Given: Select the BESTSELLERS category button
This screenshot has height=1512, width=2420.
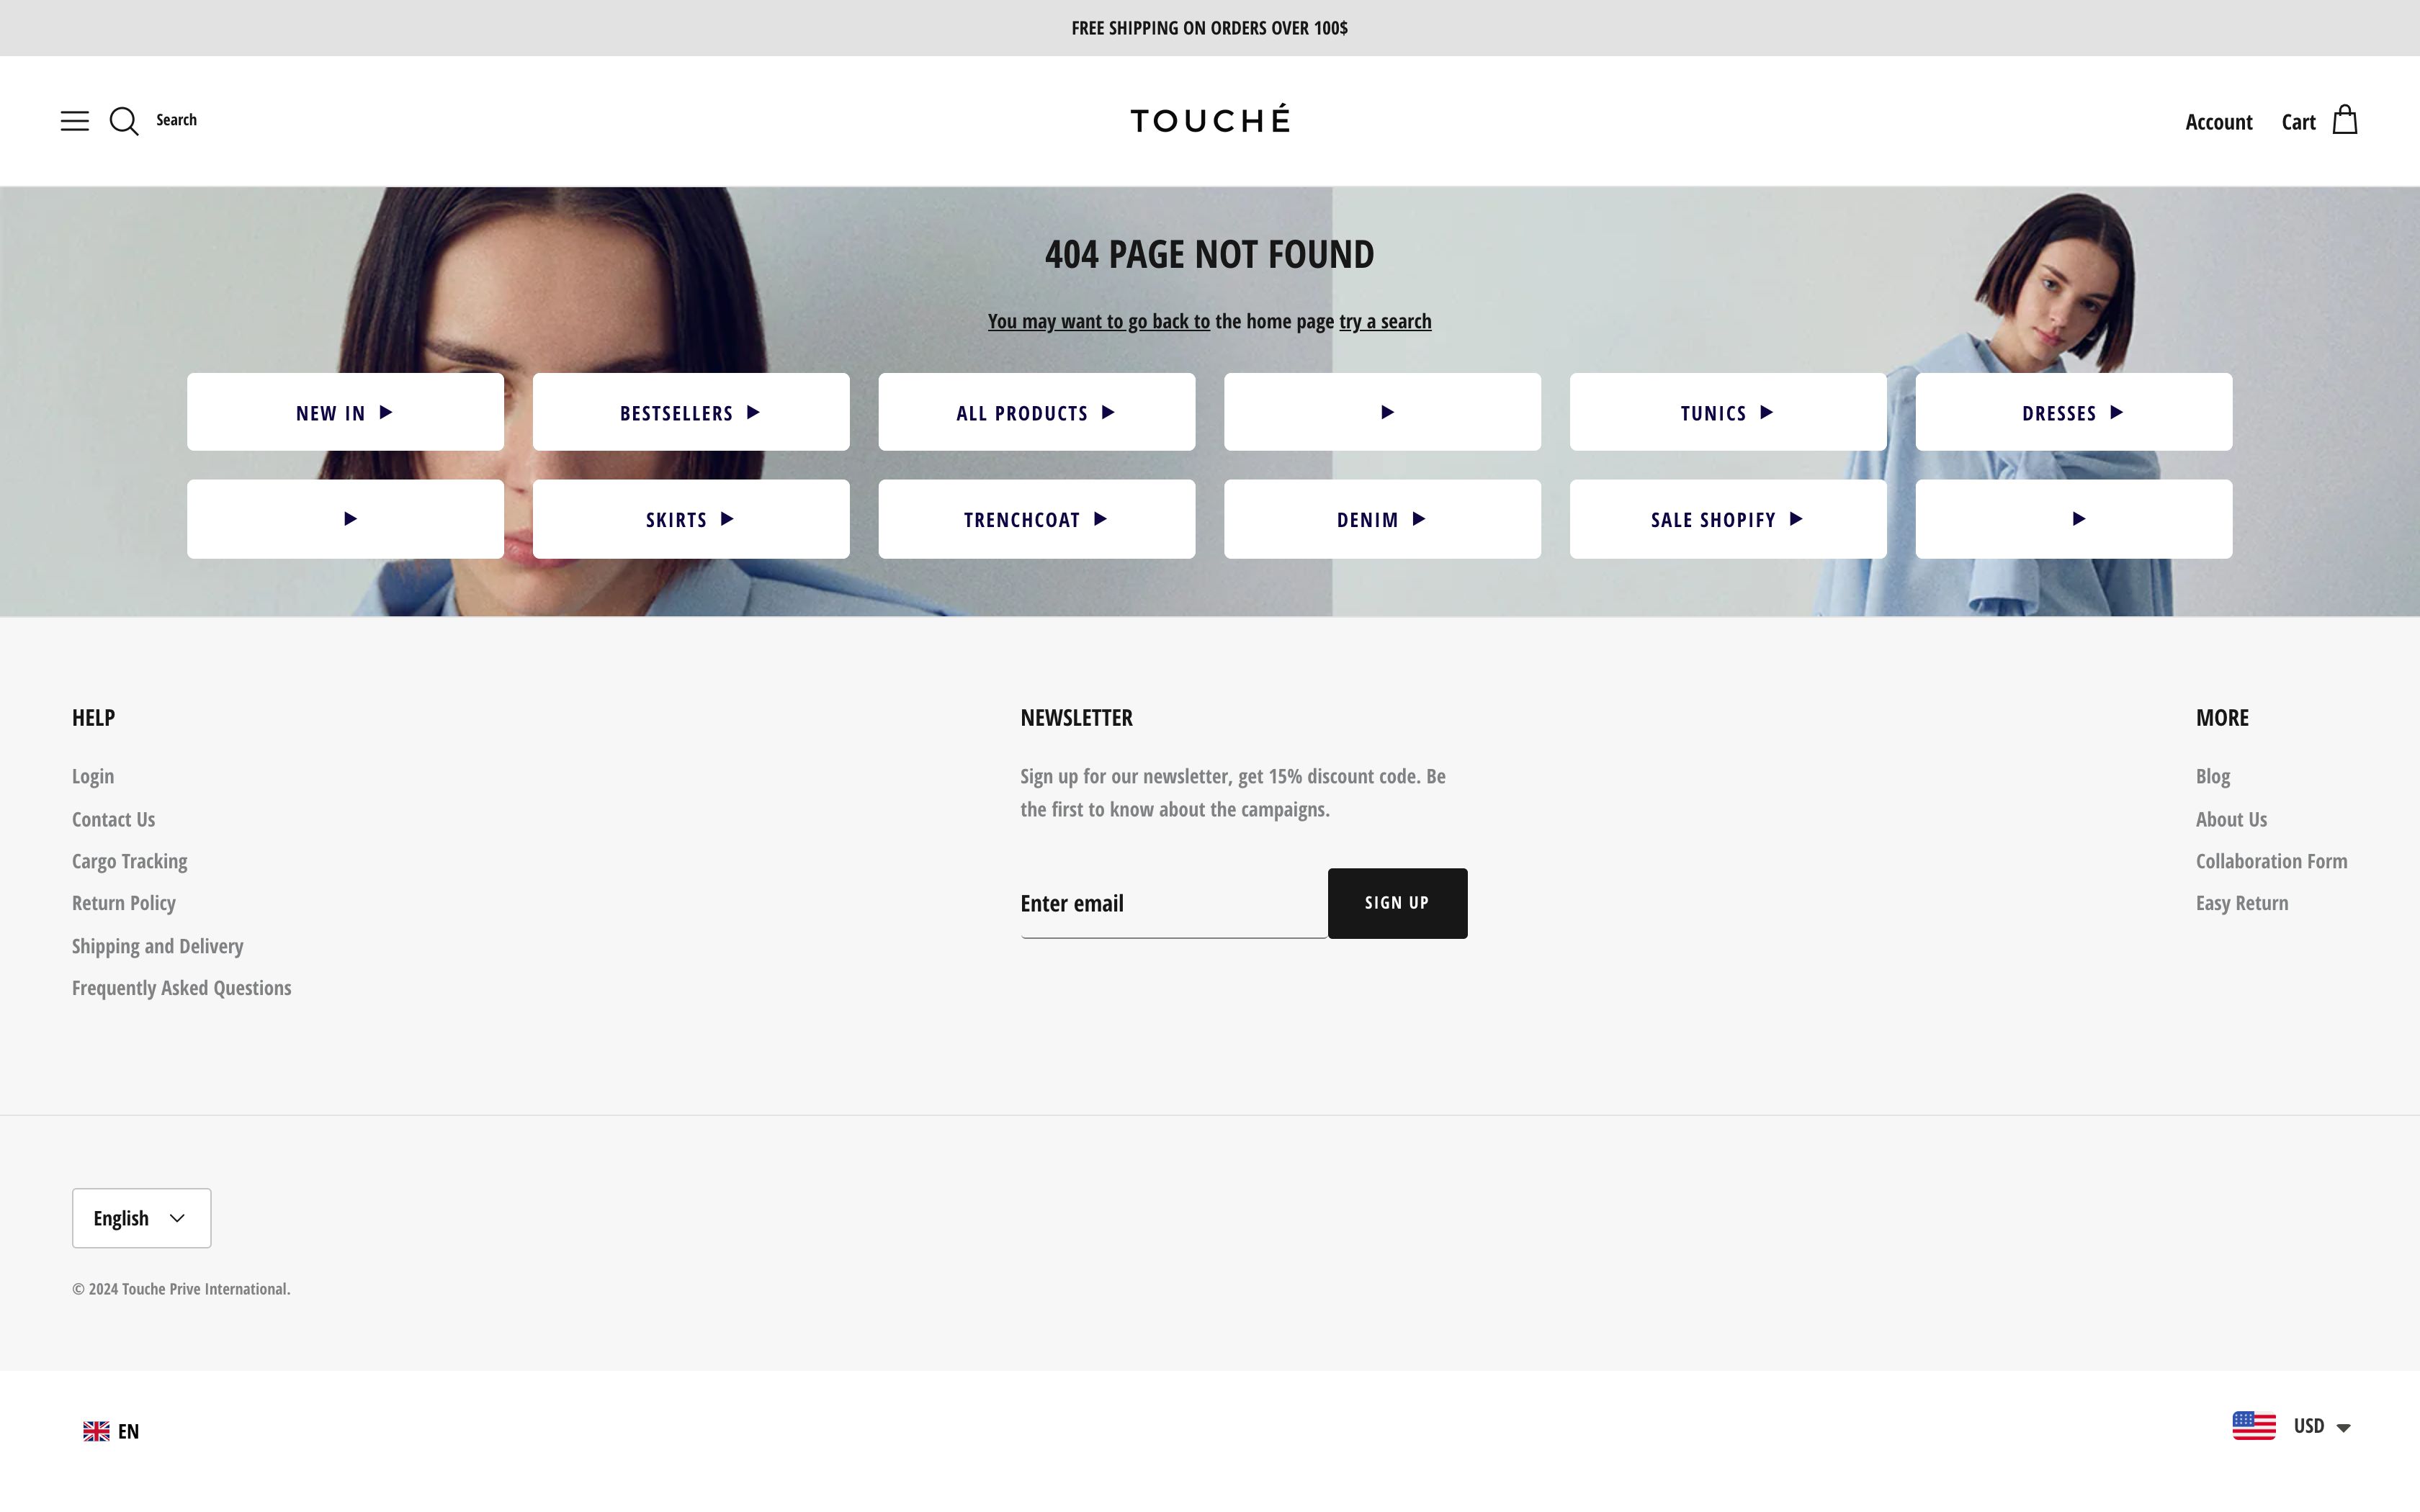Looking at the screenshot, I should tap(690, 413).
